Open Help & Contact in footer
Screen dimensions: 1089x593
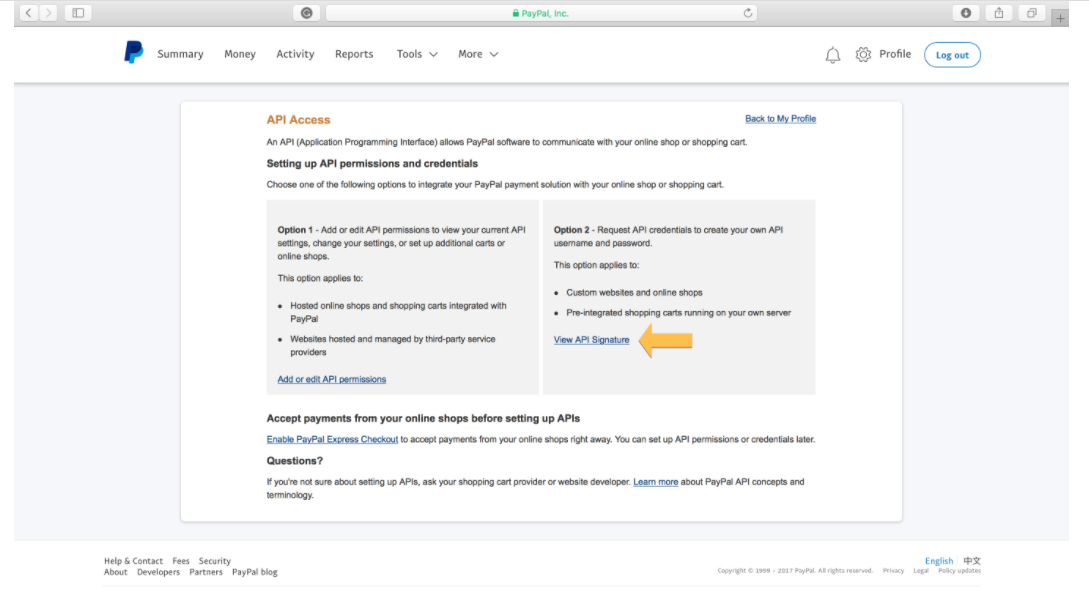pyautogui.click(x=133, y=561)
